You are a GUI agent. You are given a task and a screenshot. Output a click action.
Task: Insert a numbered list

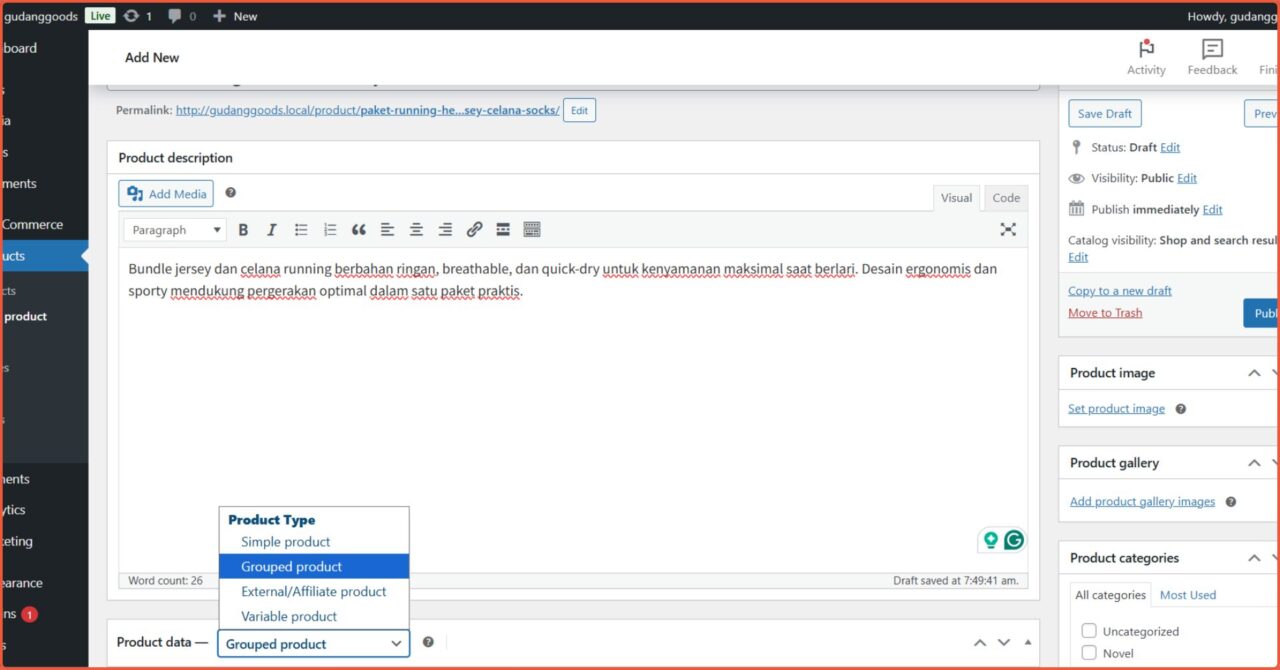click(x=329, y=229)
